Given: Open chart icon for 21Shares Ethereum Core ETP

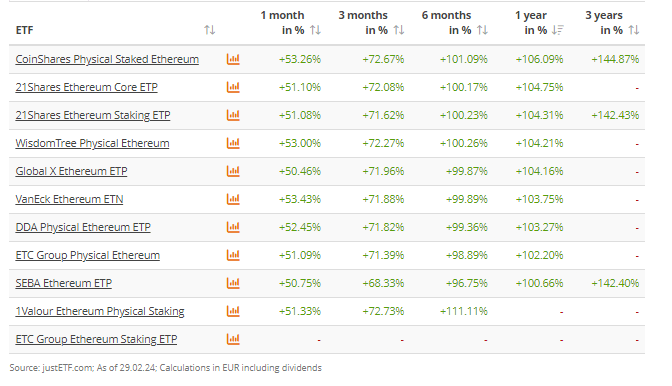Looking at the screenshot, I should tap(233, 87).
